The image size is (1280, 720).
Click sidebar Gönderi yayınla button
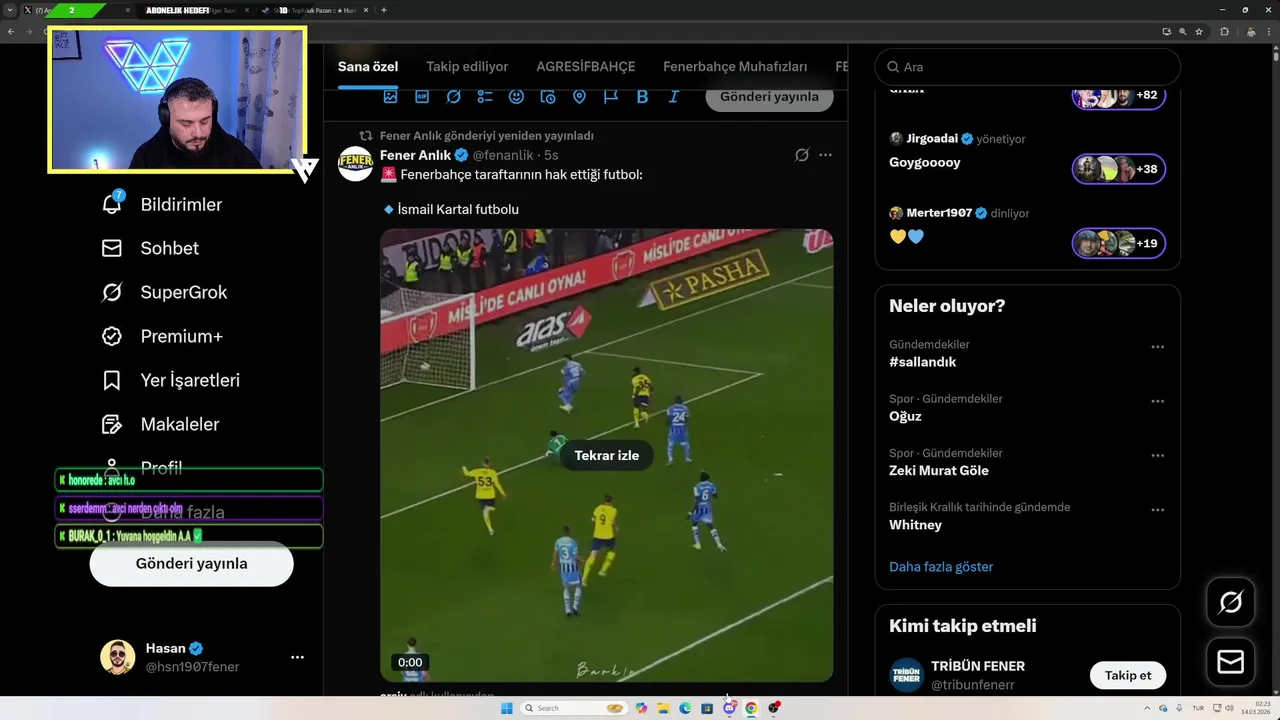191,563
